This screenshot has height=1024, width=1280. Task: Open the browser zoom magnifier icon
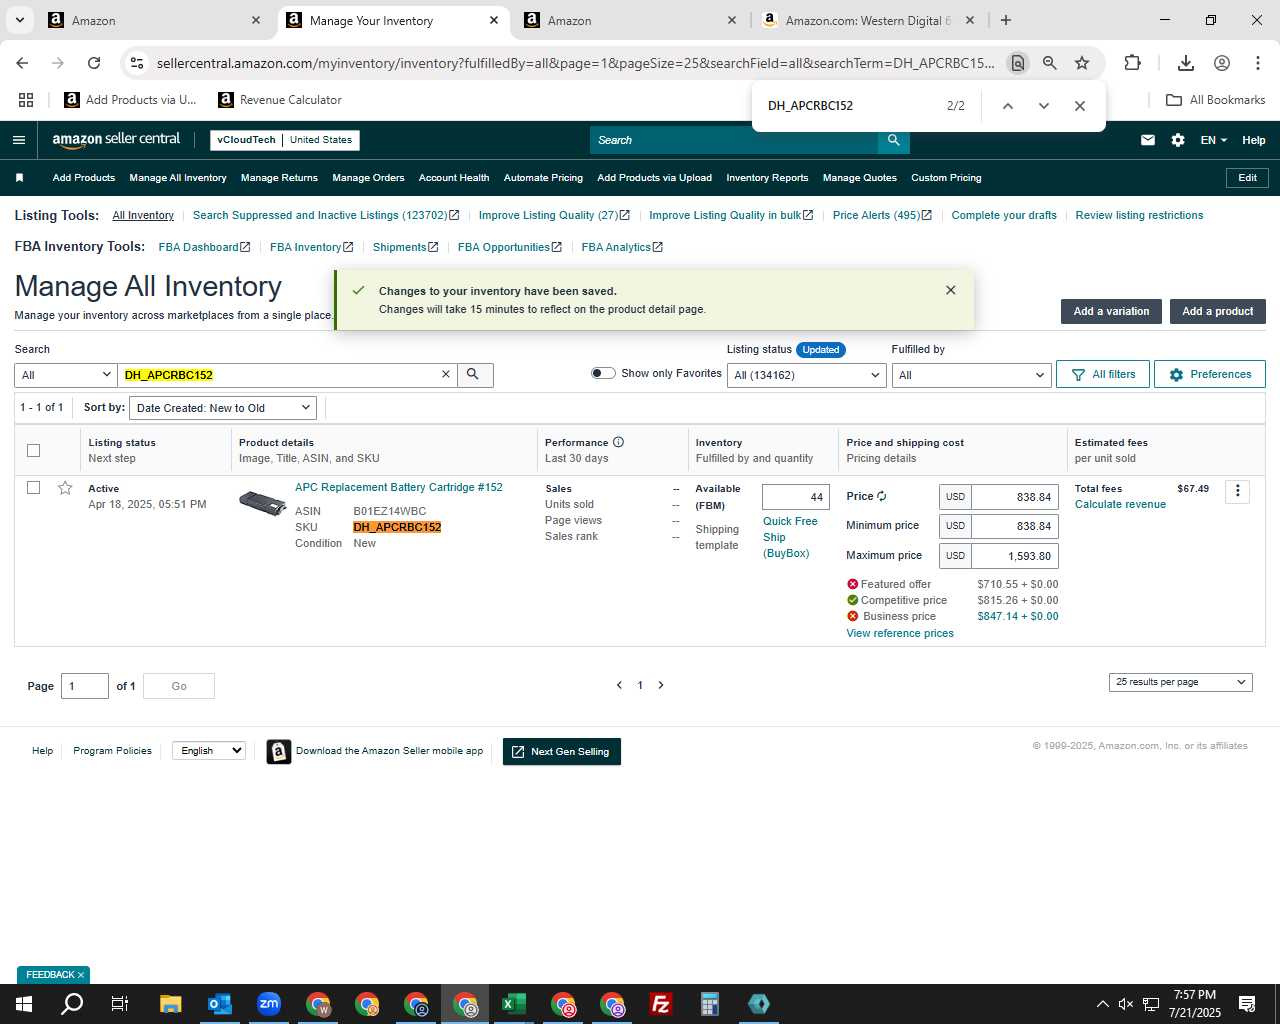[x=1050, y=63]
